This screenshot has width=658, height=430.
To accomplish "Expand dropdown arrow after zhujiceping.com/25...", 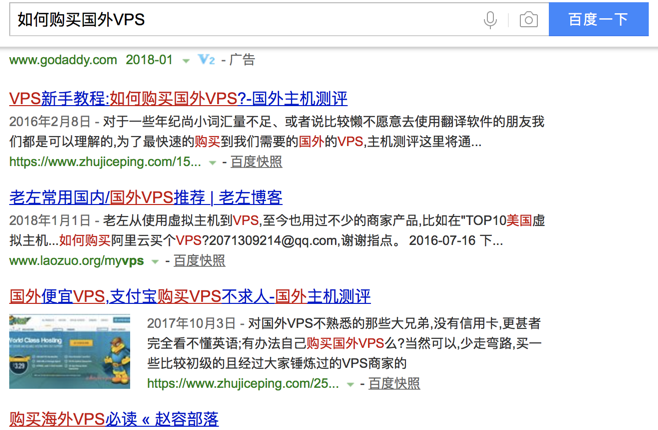I will pyautogui.click(x=350, y=384).
